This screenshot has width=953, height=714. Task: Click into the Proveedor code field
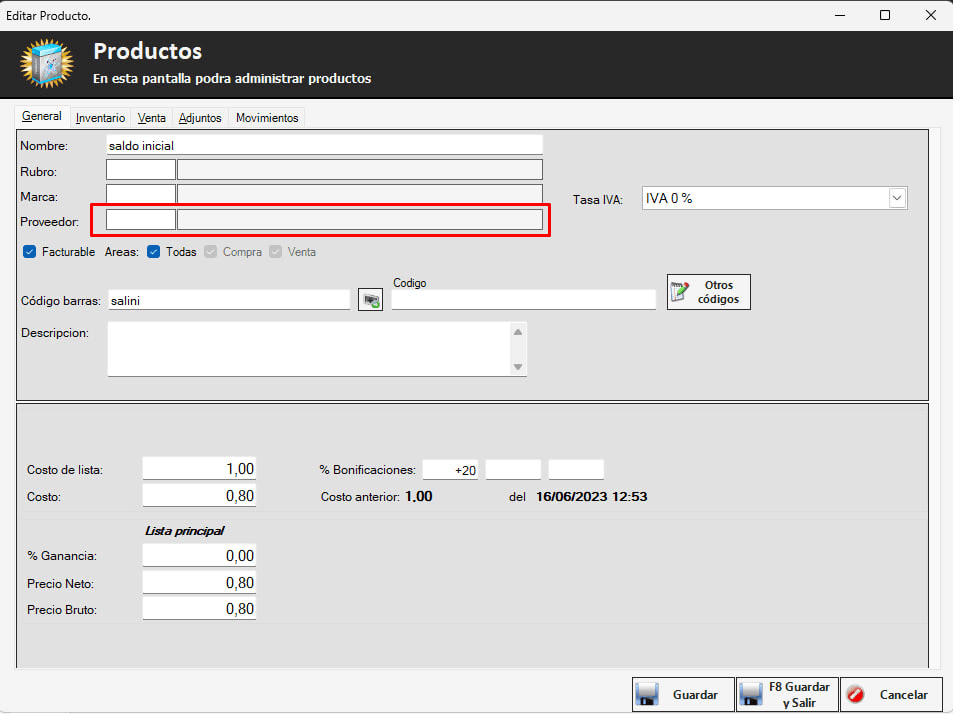(x=141, y=220)
